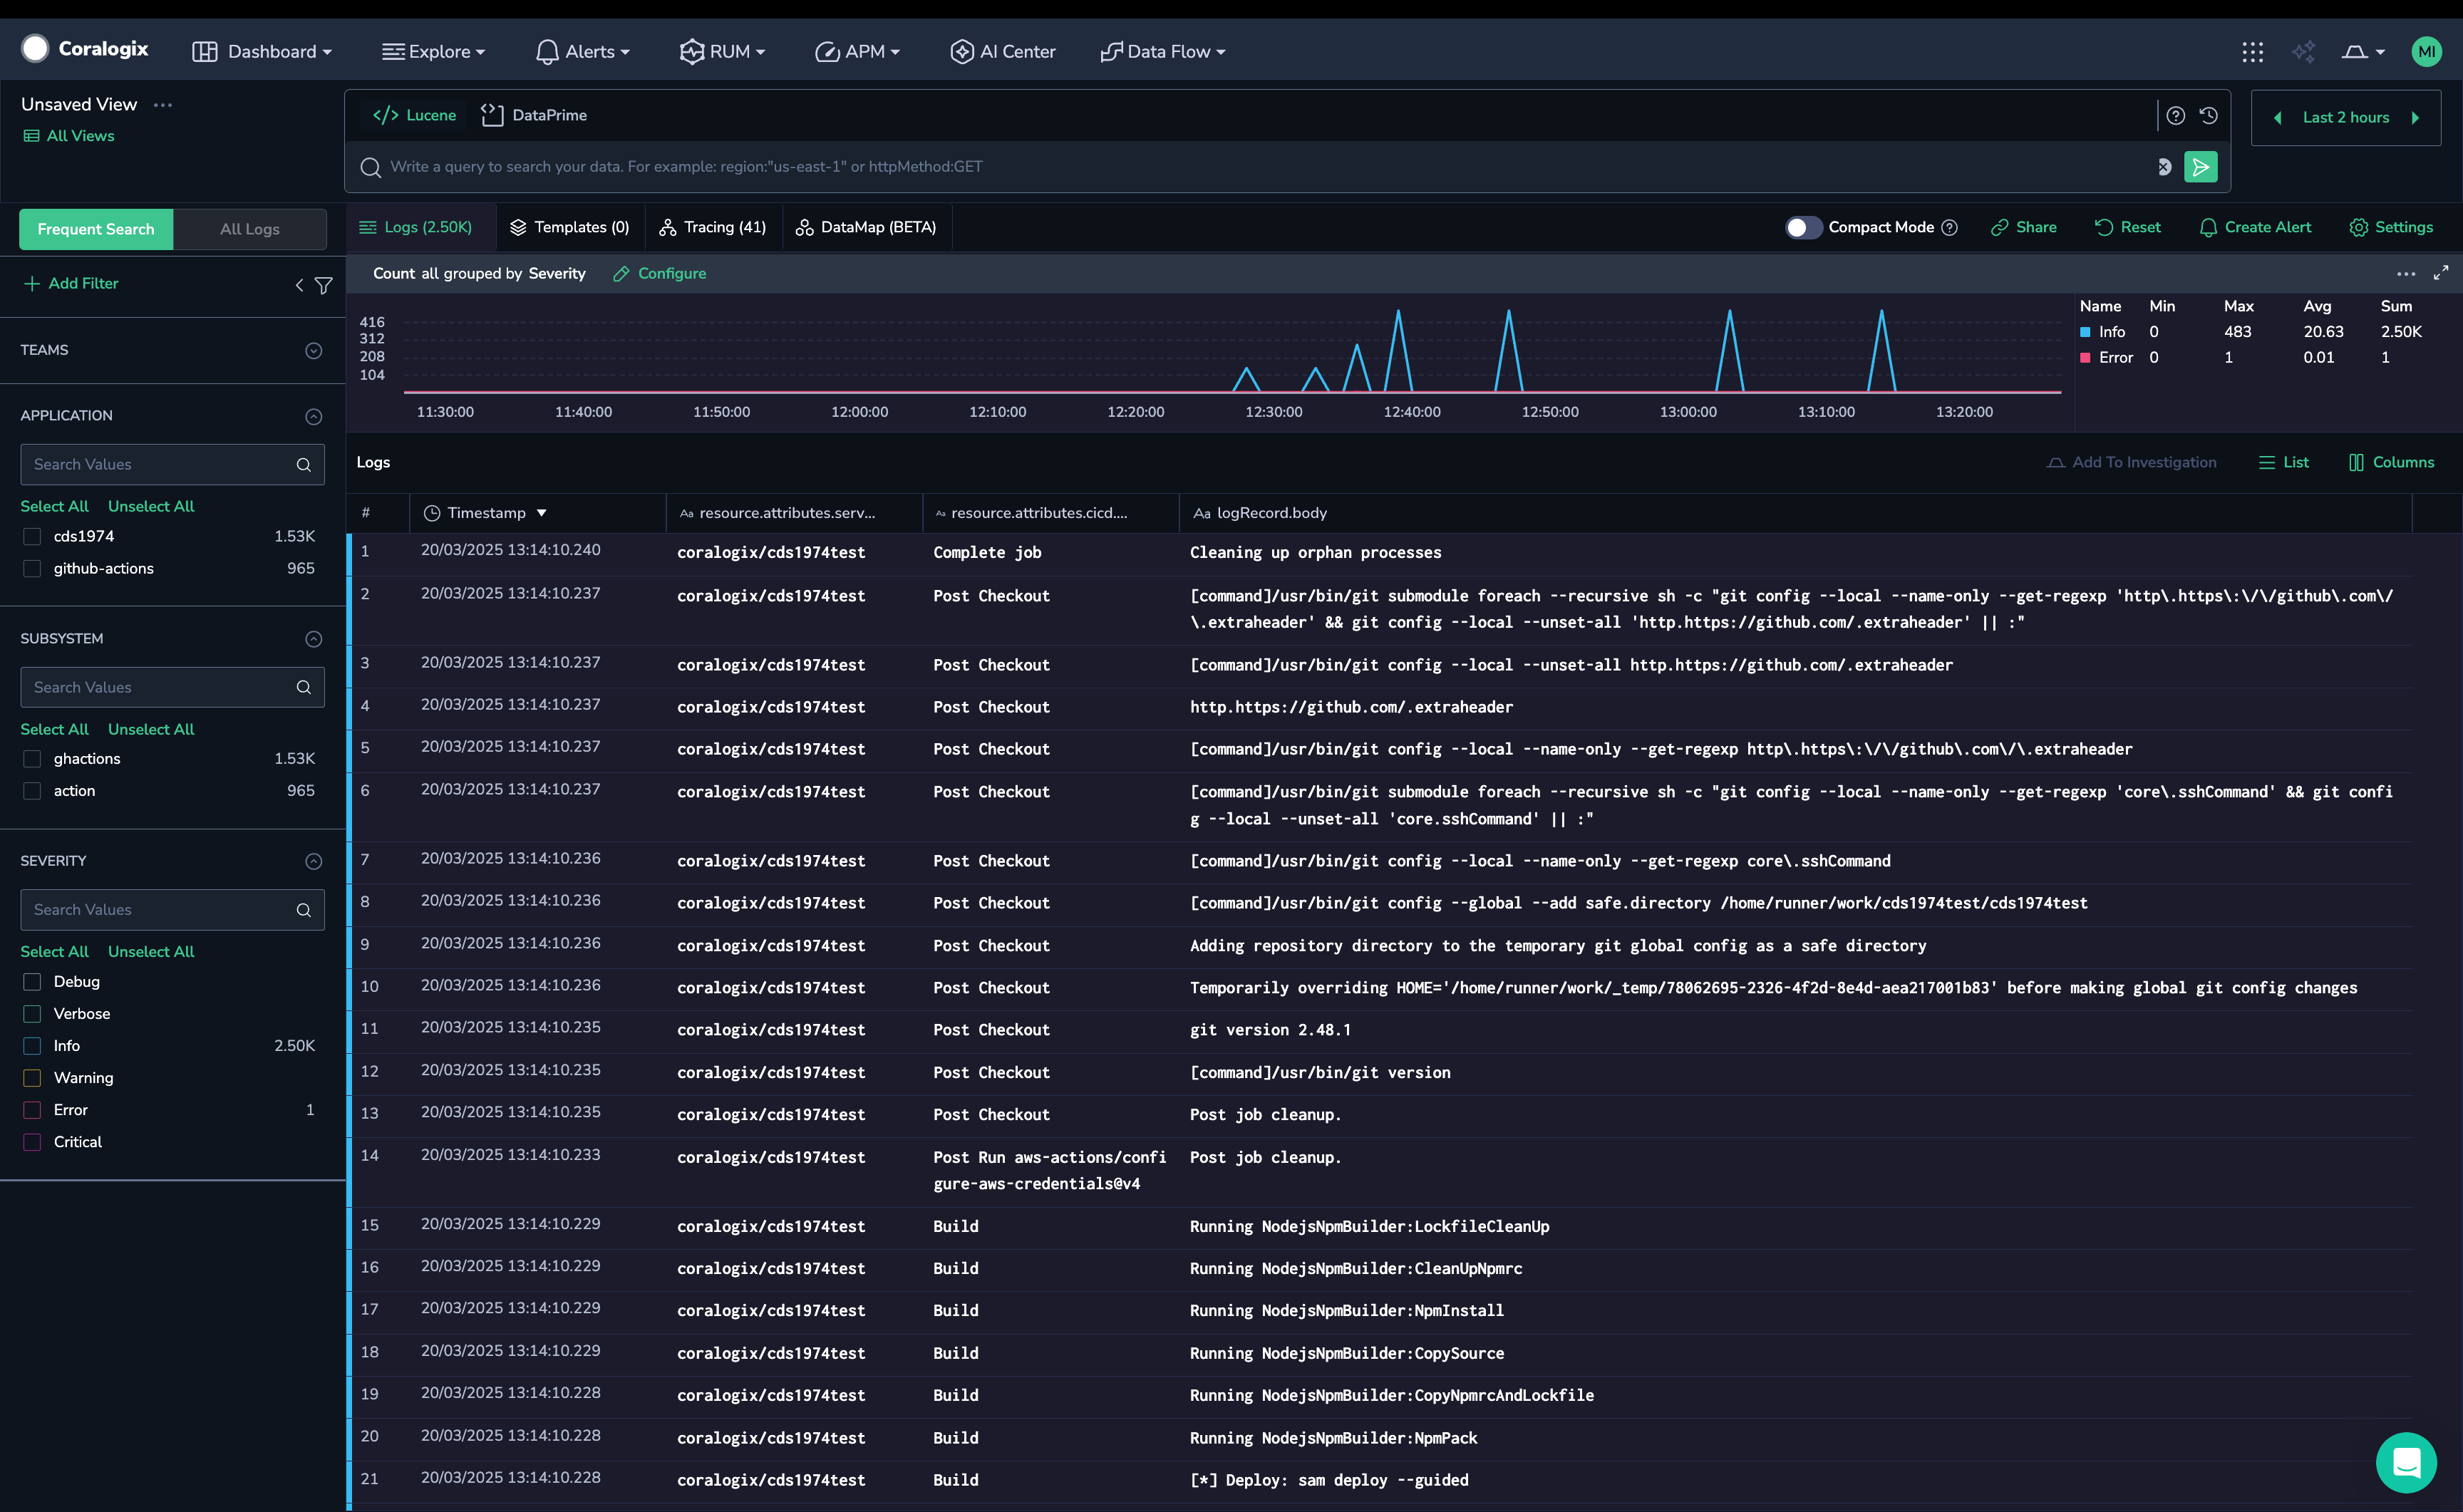Screen dimensions: 2463x1512
Task: Select the DataPrime query mode
Action: [534, 116]
